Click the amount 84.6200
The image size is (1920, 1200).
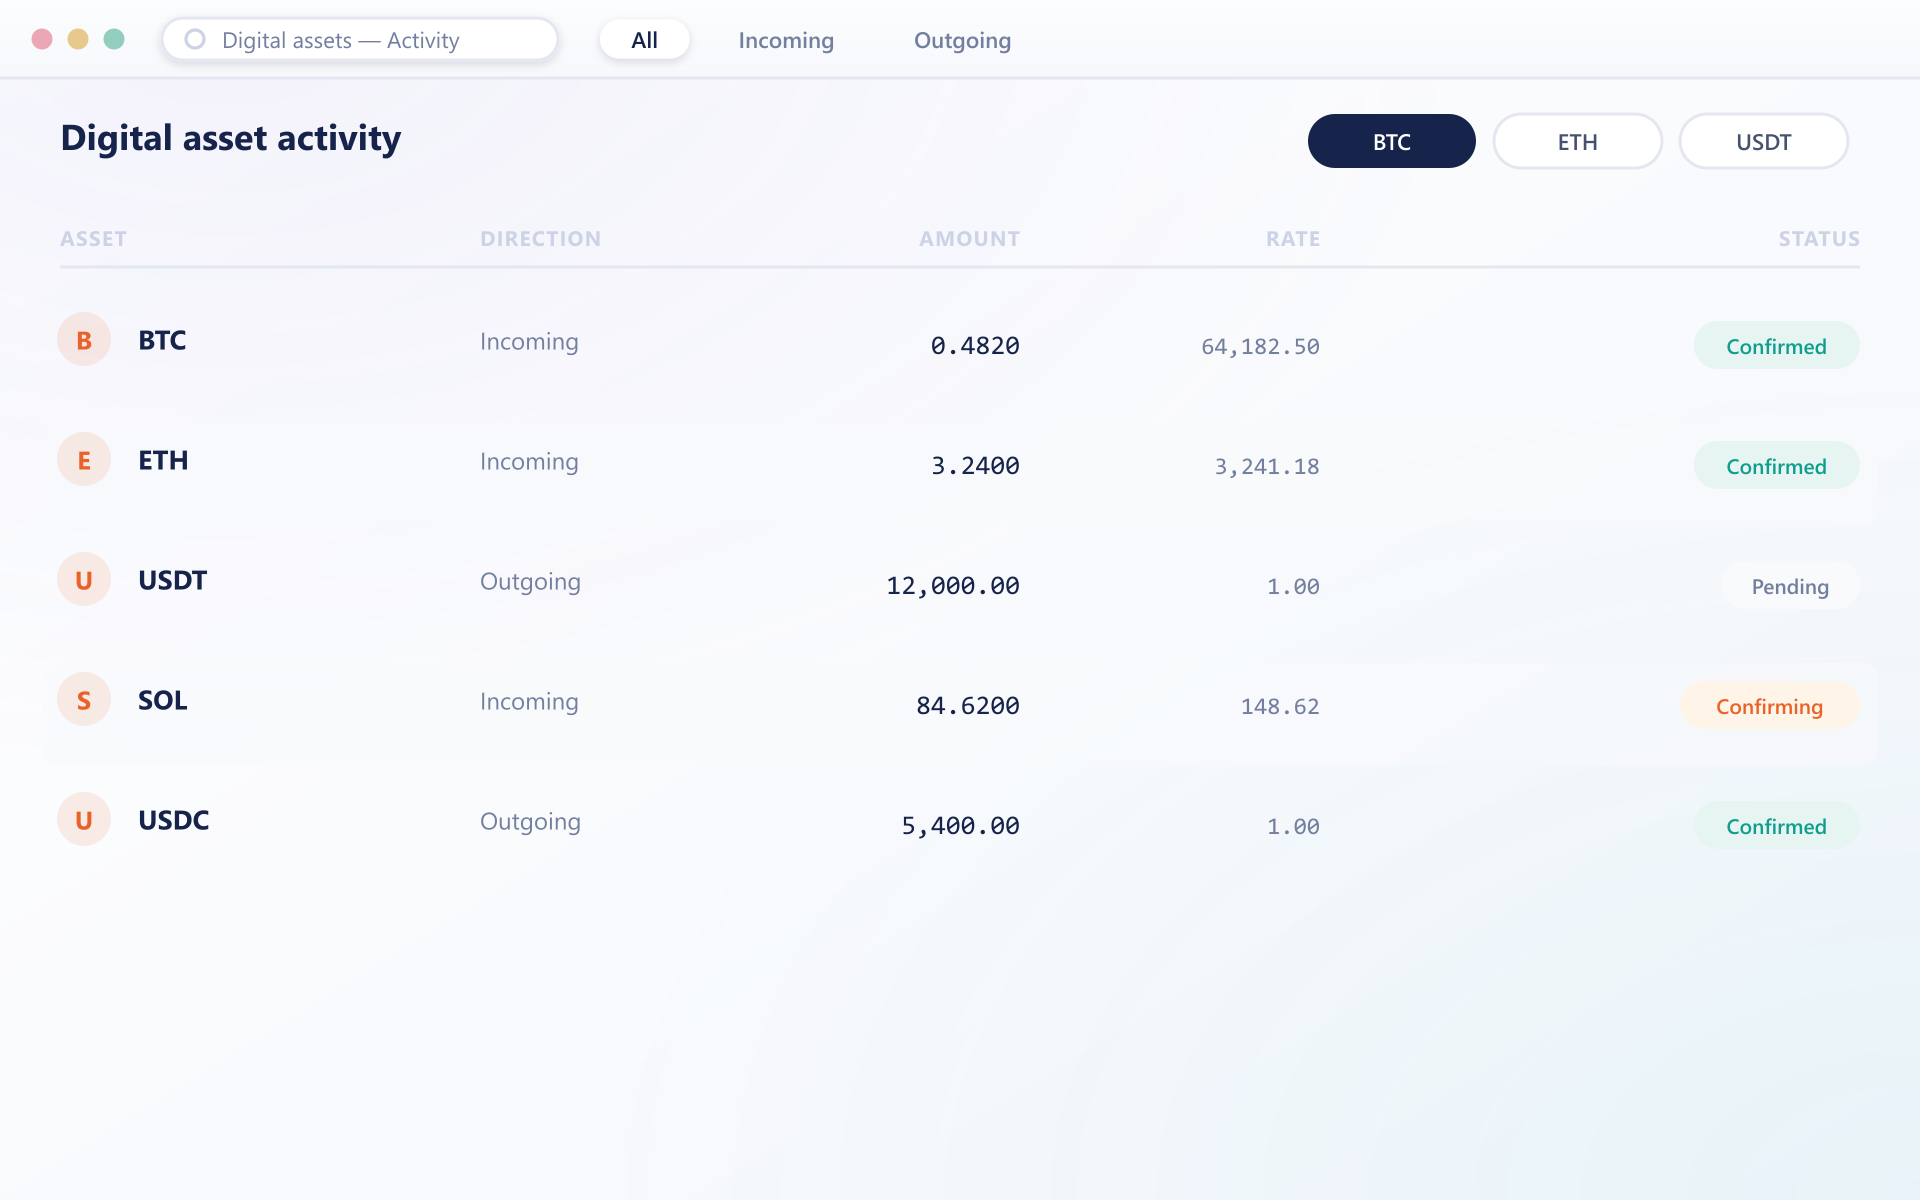968,706
